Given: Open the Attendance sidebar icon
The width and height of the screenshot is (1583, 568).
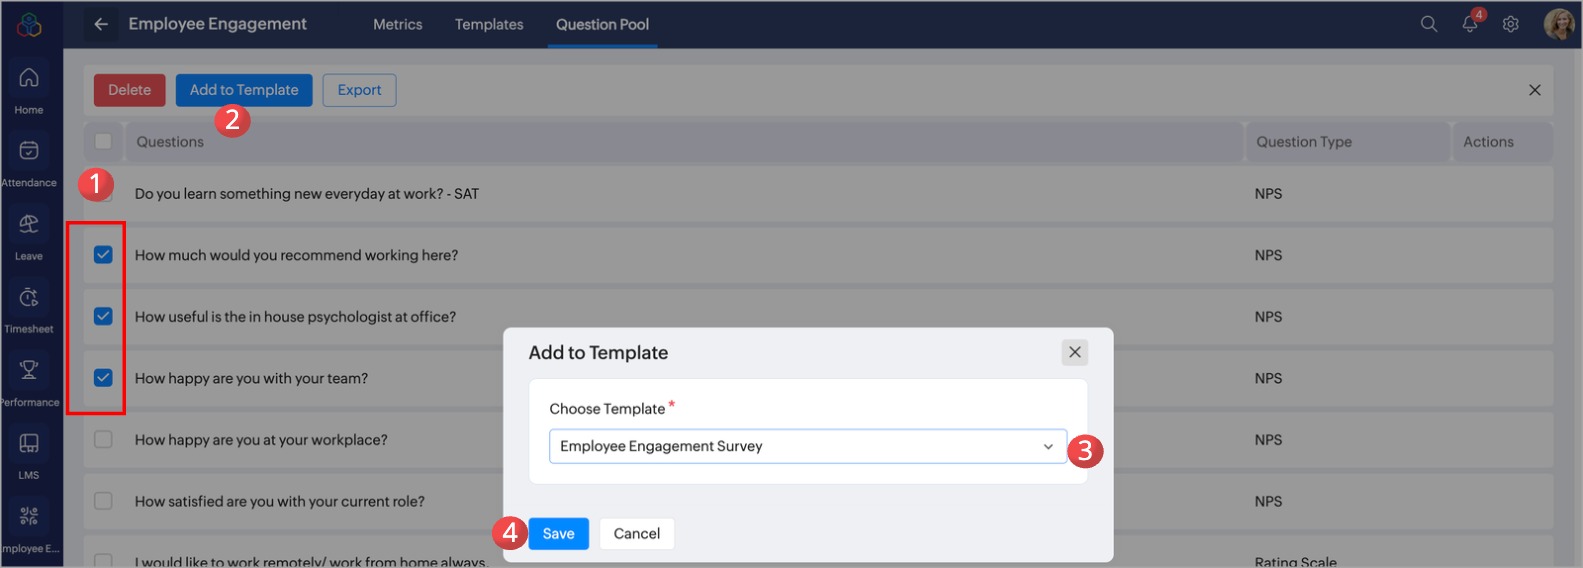Looking at the screenshot, I should point(29,152).
